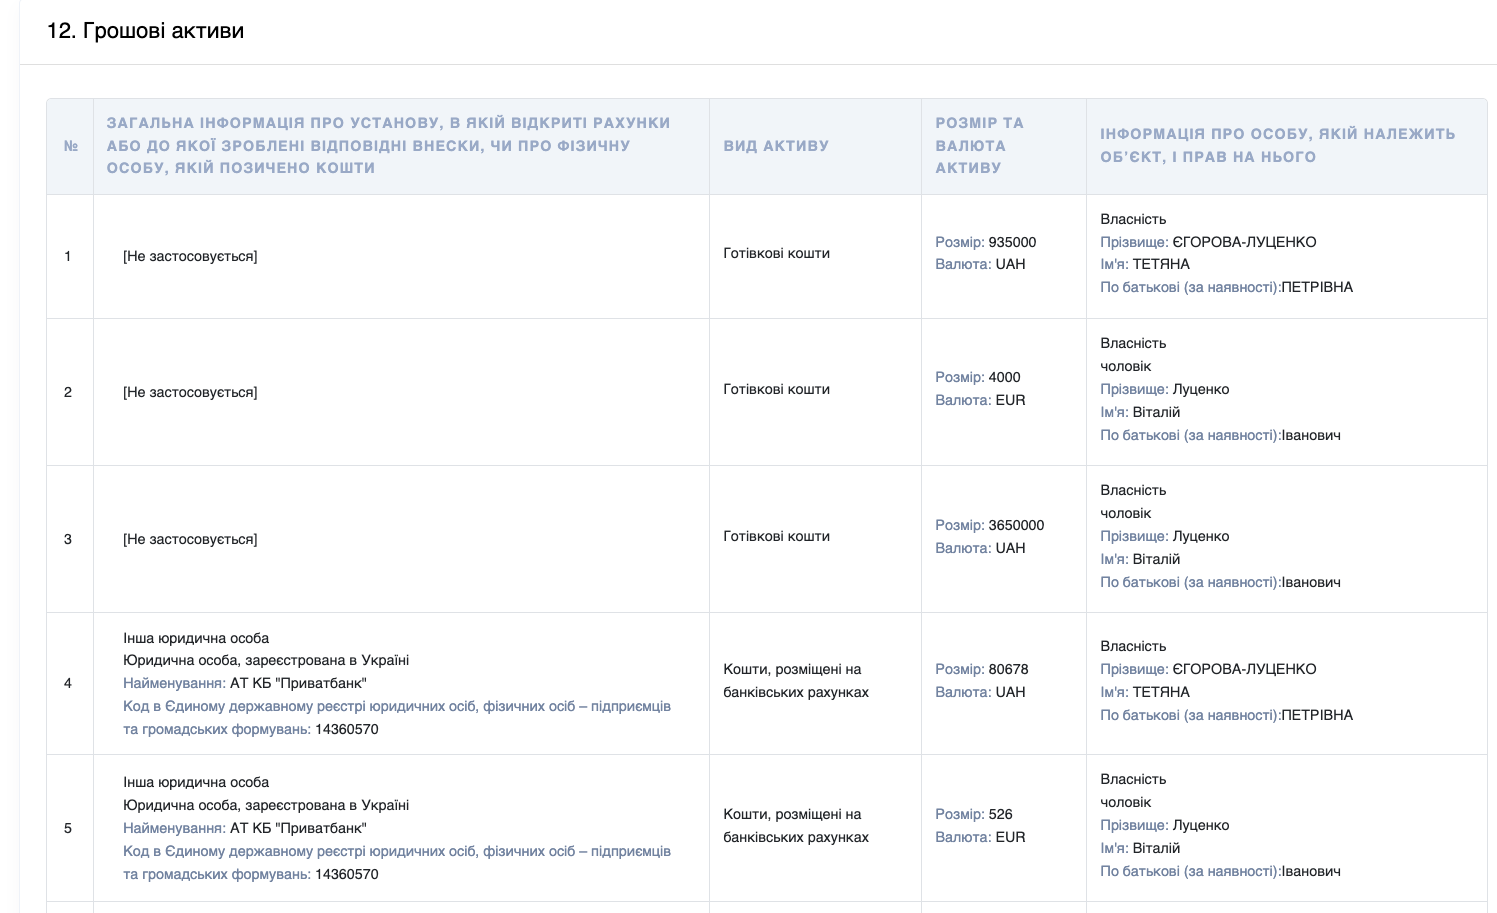Click the 'Вид активу' column header
1497x913 pixels.
776,146
